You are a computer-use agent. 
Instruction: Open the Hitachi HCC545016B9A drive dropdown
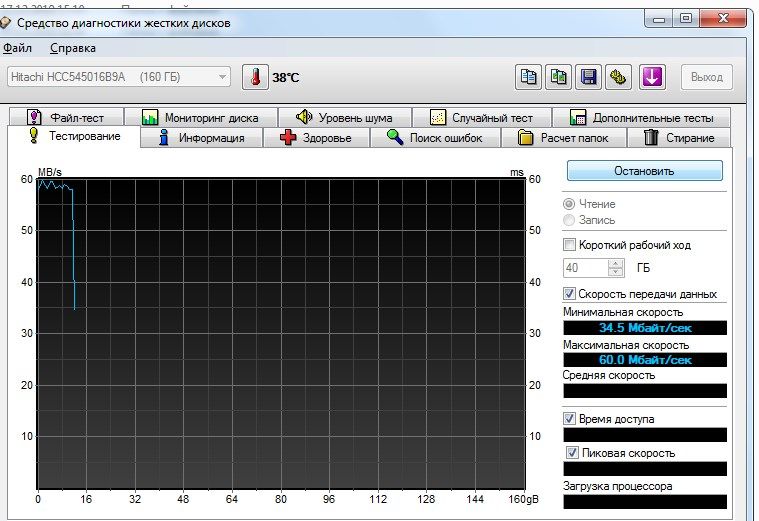coord(119,77)
